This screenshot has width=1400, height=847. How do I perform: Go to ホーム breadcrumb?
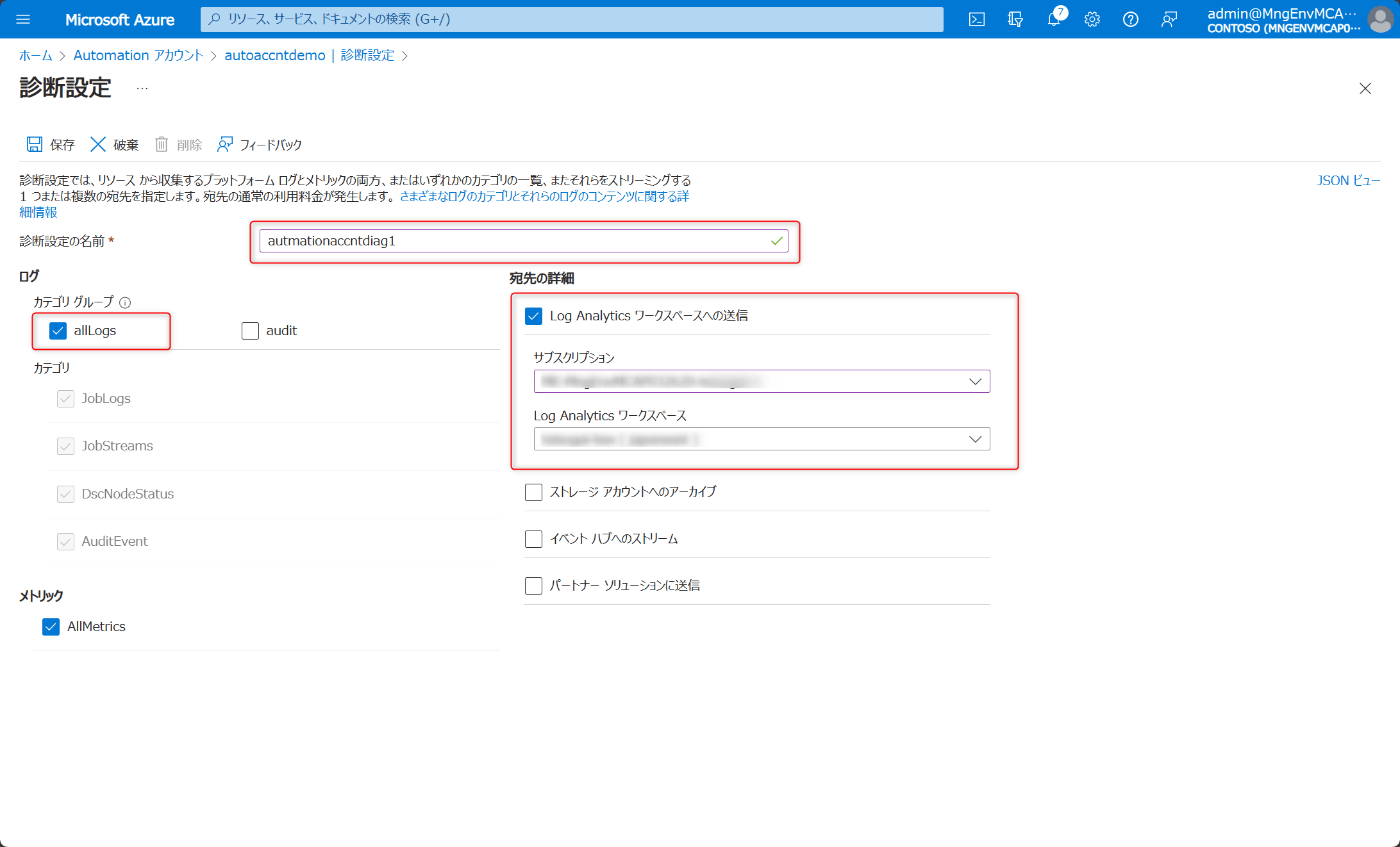click(36, 56)
